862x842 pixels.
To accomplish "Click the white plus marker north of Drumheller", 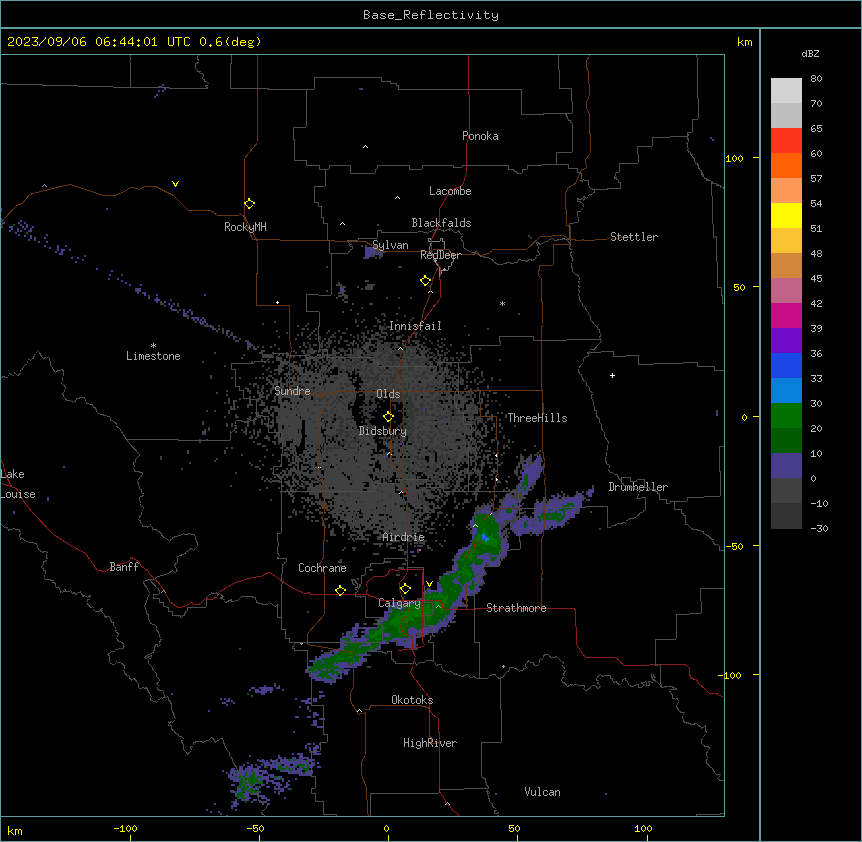I will click(x=612, y=375).
